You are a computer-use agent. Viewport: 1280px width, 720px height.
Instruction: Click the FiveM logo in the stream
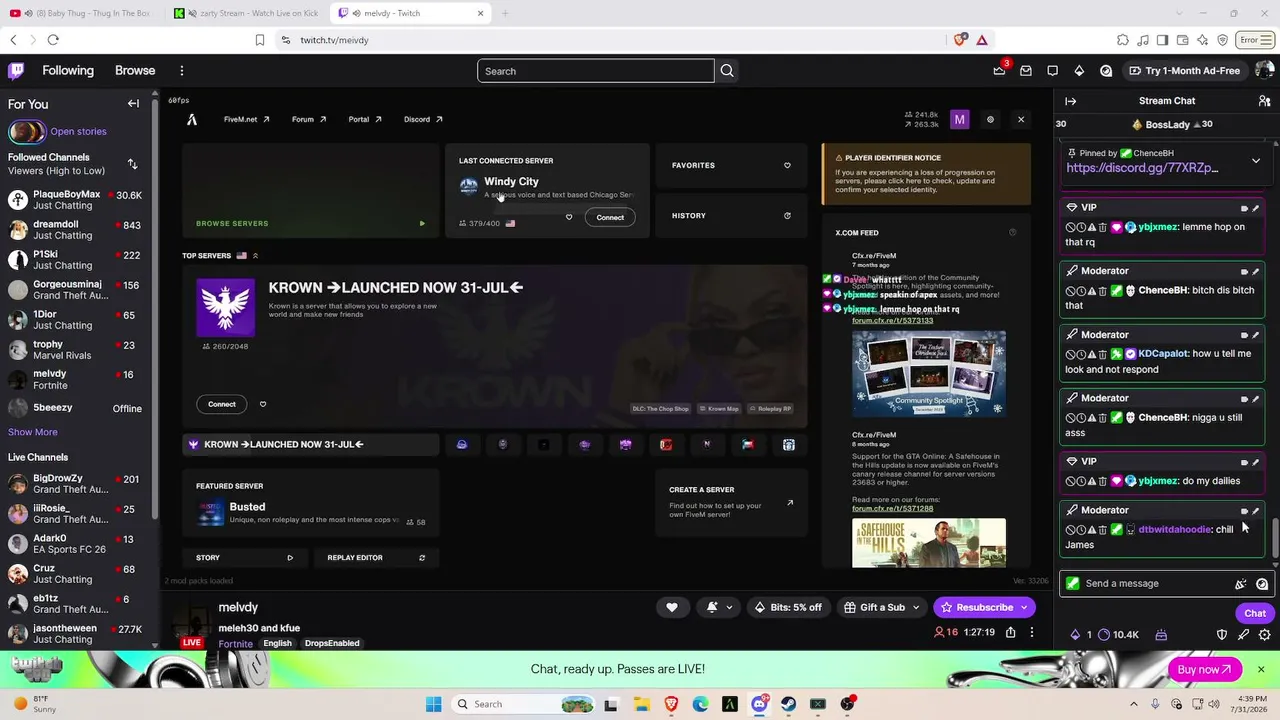pyautogui.click(x=192, y=119)
